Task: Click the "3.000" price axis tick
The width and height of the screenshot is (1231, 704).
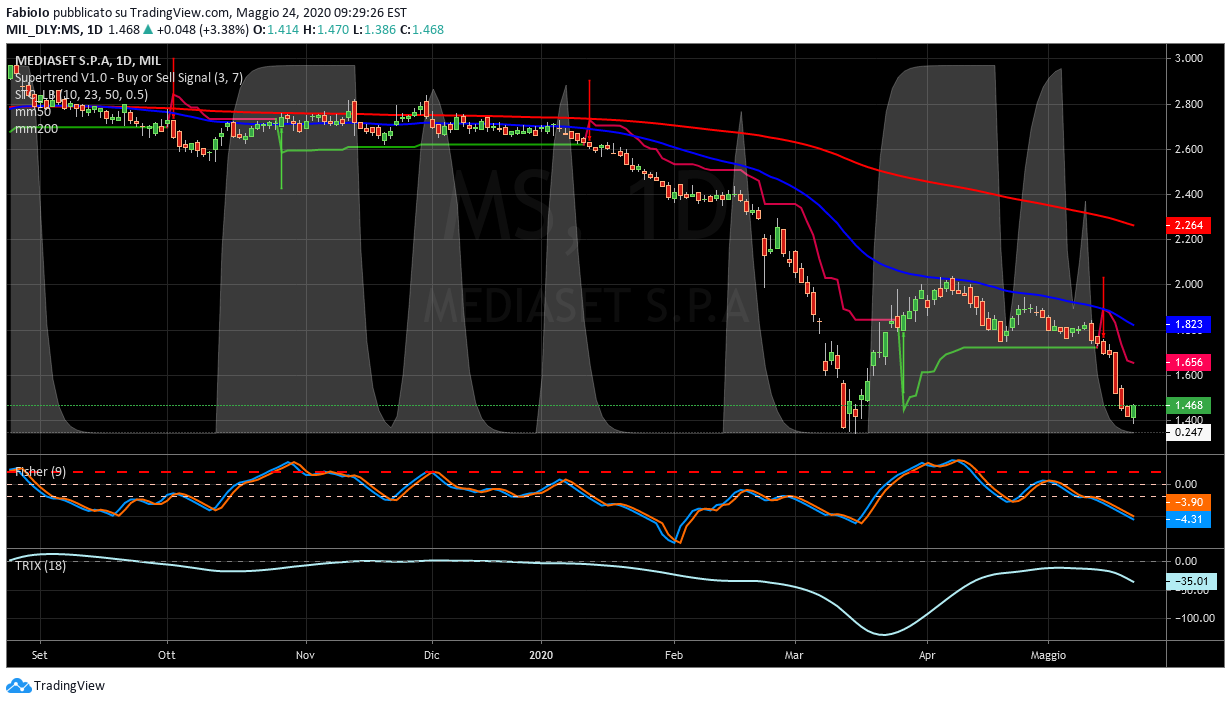Action: coord(1188,59)
